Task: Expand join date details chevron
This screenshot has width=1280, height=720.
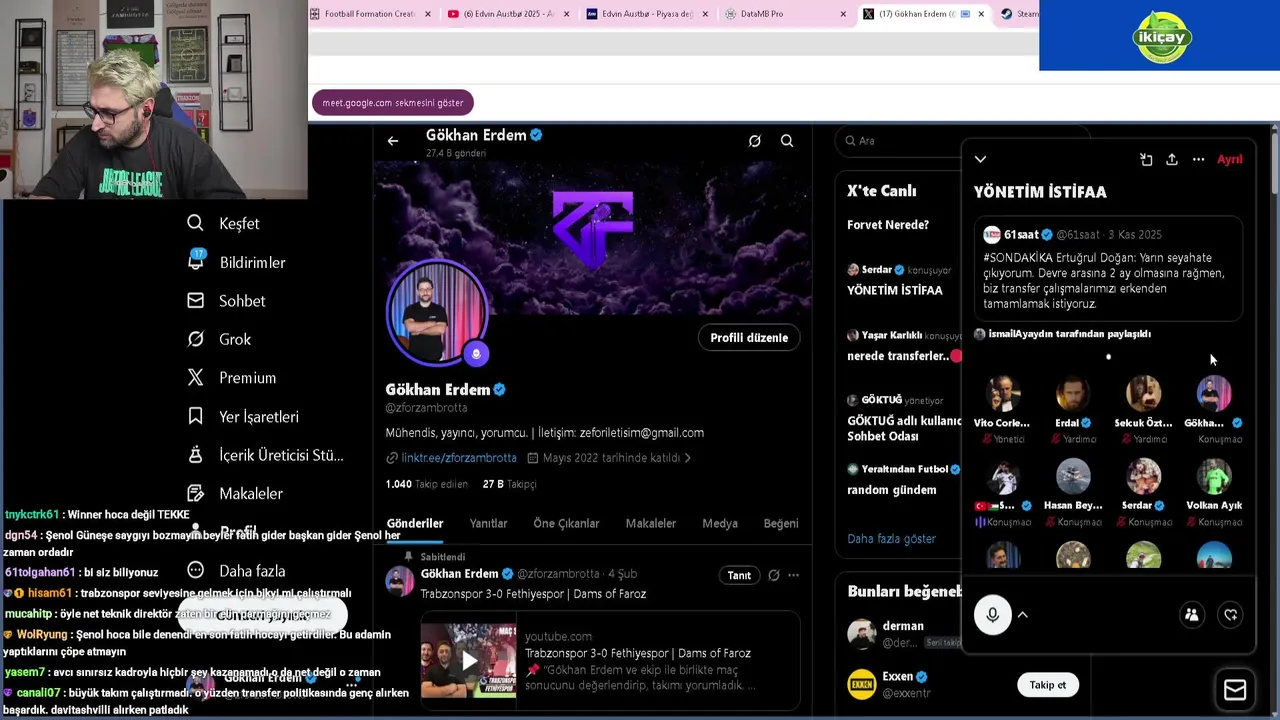Action: [x=687, y=458]
